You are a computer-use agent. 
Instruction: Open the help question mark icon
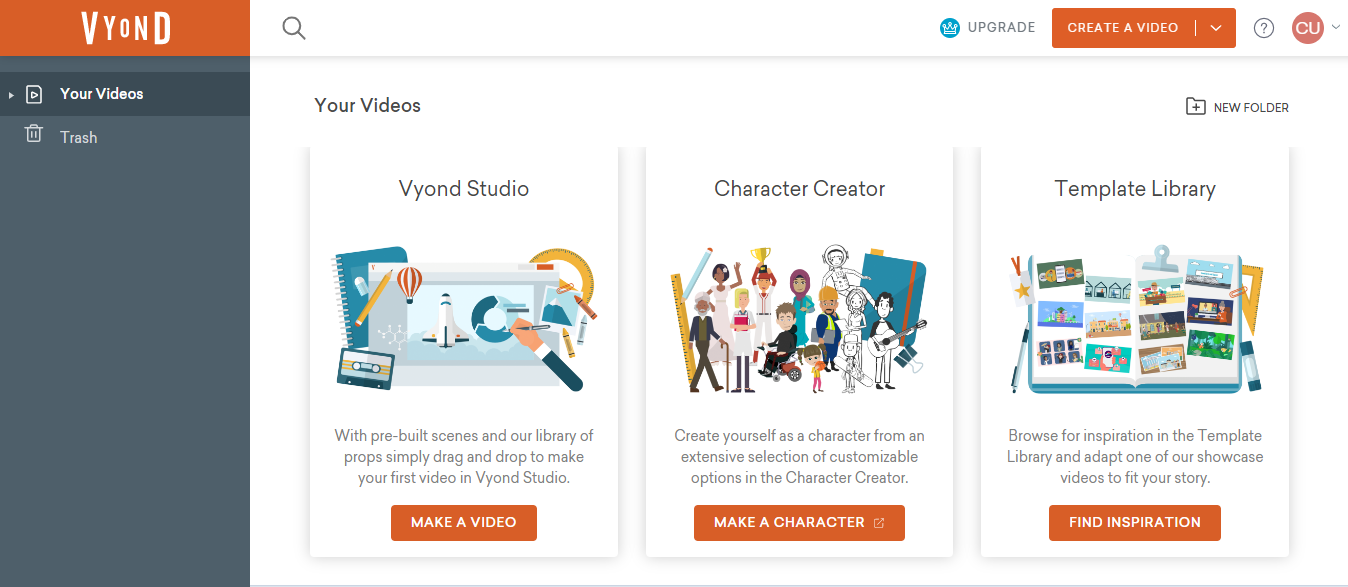(x=1264, y=28)
